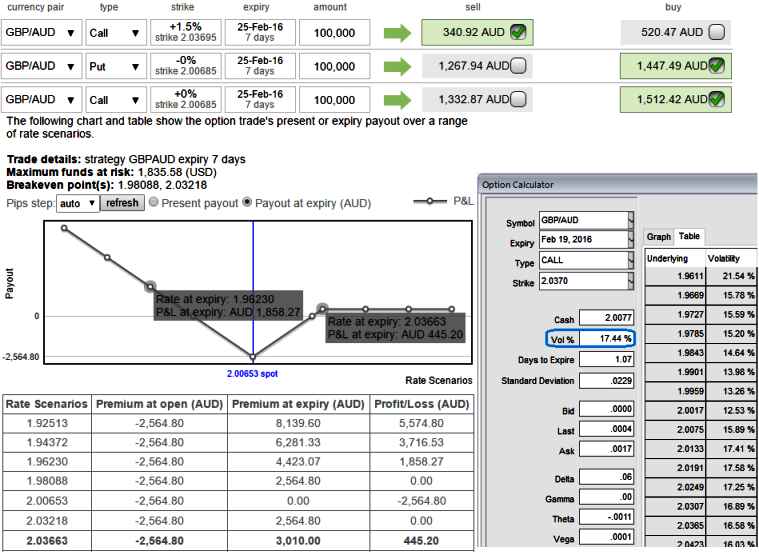Uncheck the 1,512.42 AUD buy checkbox
The image size is (759, 555).
click(716, 99)
